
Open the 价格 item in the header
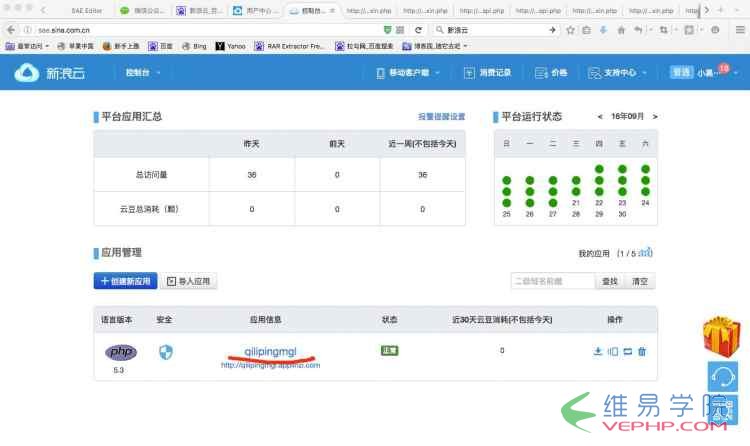[x=551, y=73]
